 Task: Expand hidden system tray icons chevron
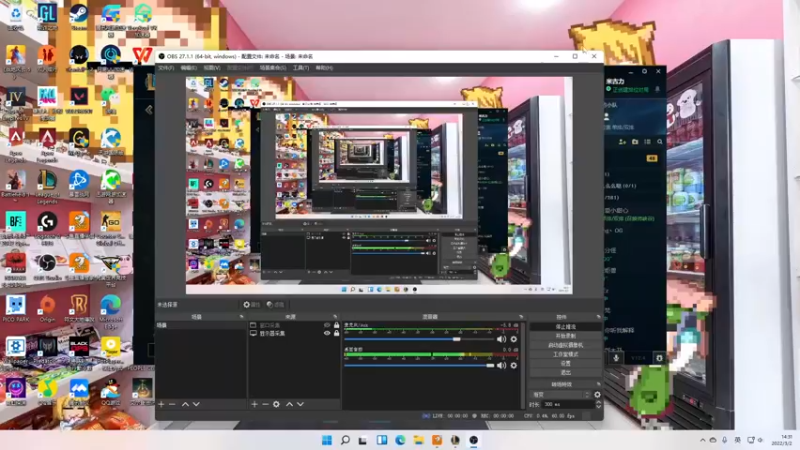703,440
